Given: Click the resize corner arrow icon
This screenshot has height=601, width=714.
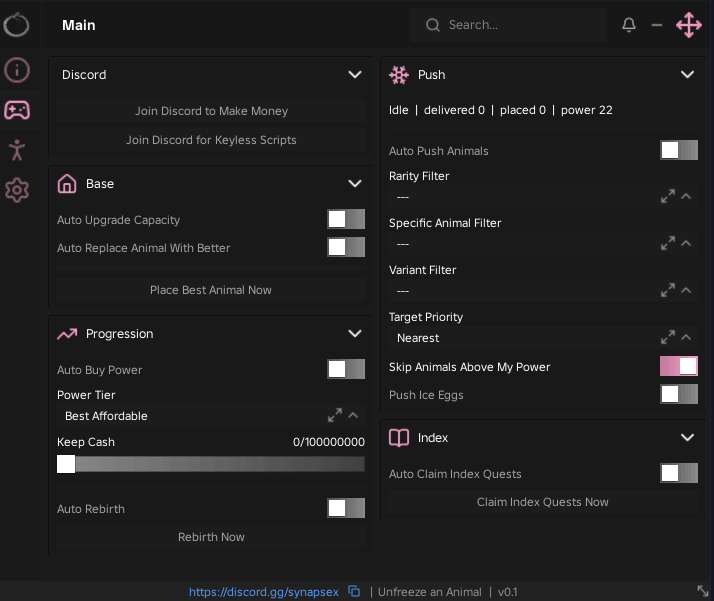Looking at the screenshot, I should (x=703, y=591).
